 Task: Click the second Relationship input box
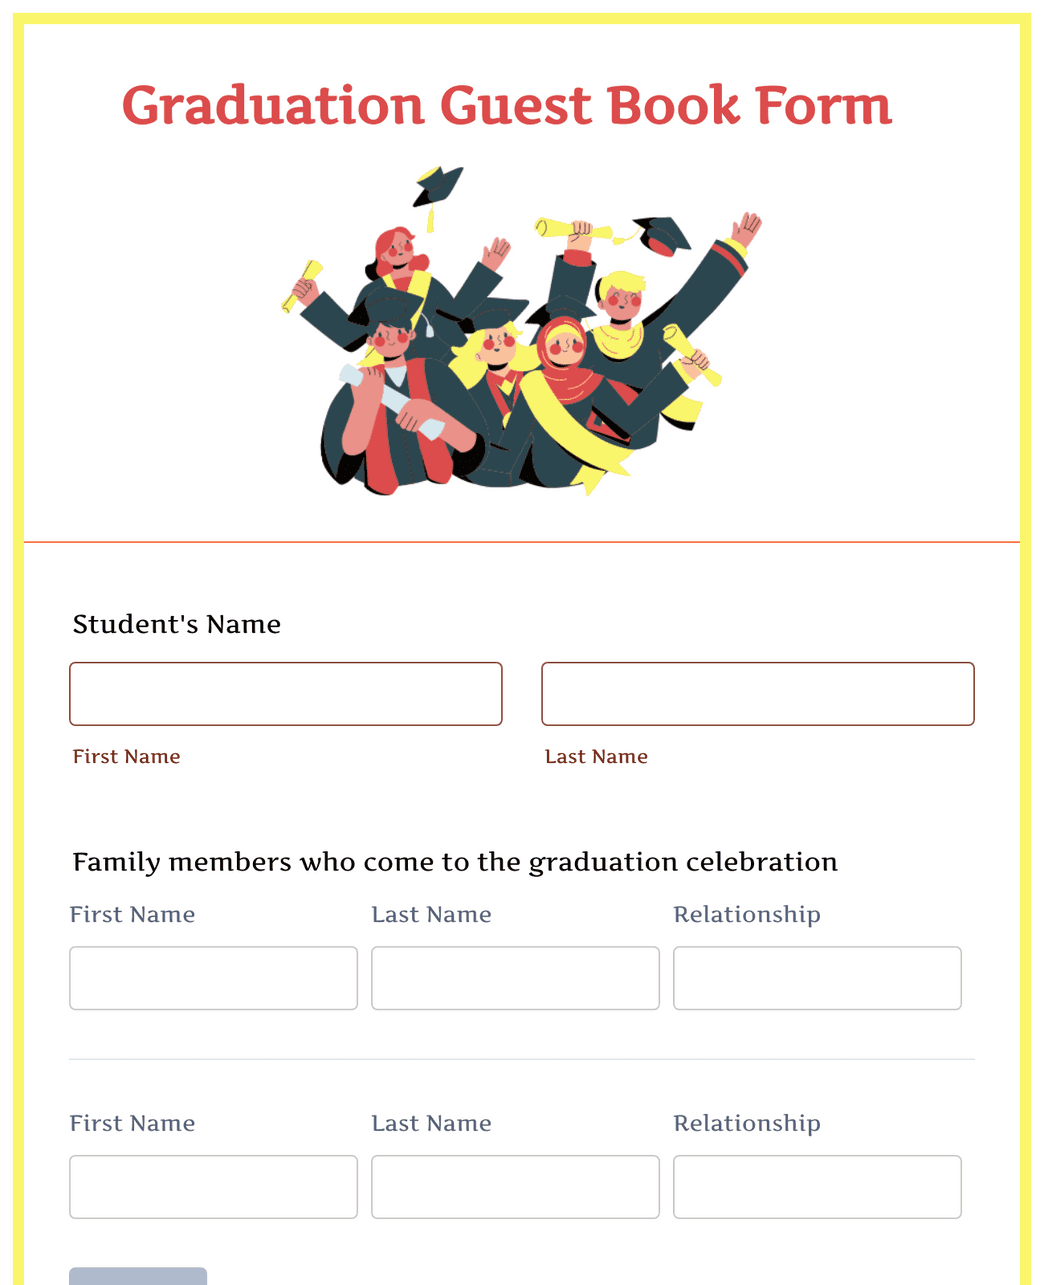coord(817,1187)
